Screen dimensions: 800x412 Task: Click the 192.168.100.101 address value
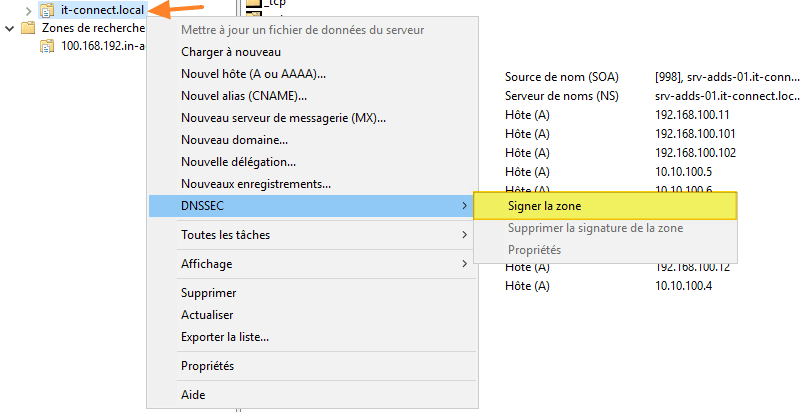[695, 134]
